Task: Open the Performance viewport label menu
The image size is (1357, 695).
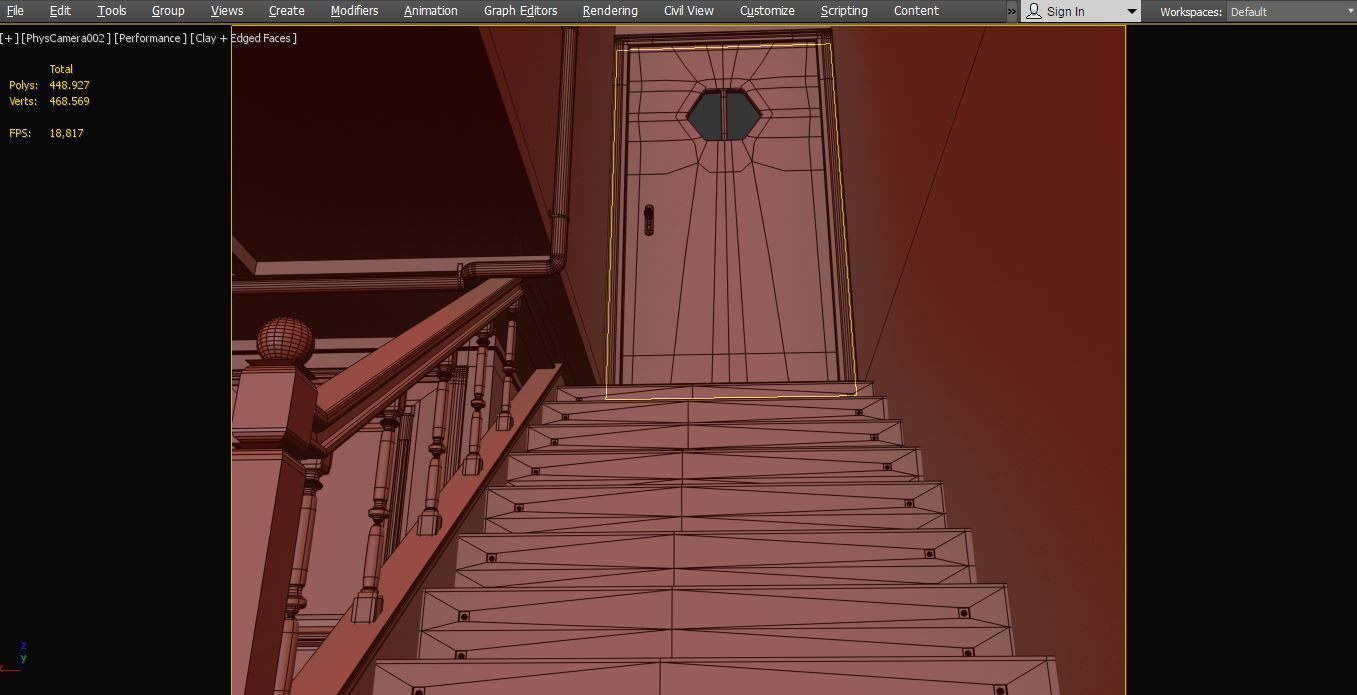Action: 150,38
